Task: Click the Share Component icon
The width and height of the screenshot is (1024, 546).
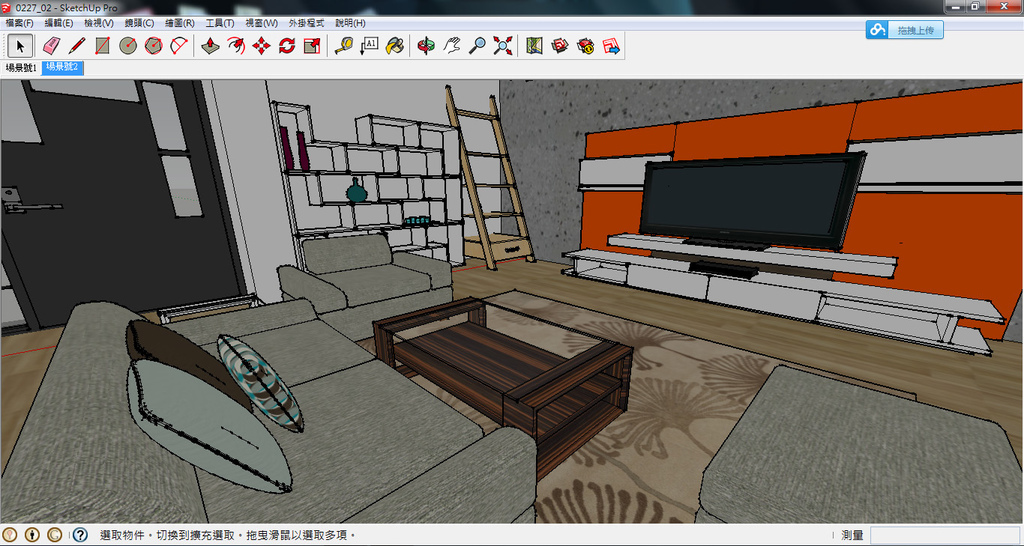Action: (611, 46)
